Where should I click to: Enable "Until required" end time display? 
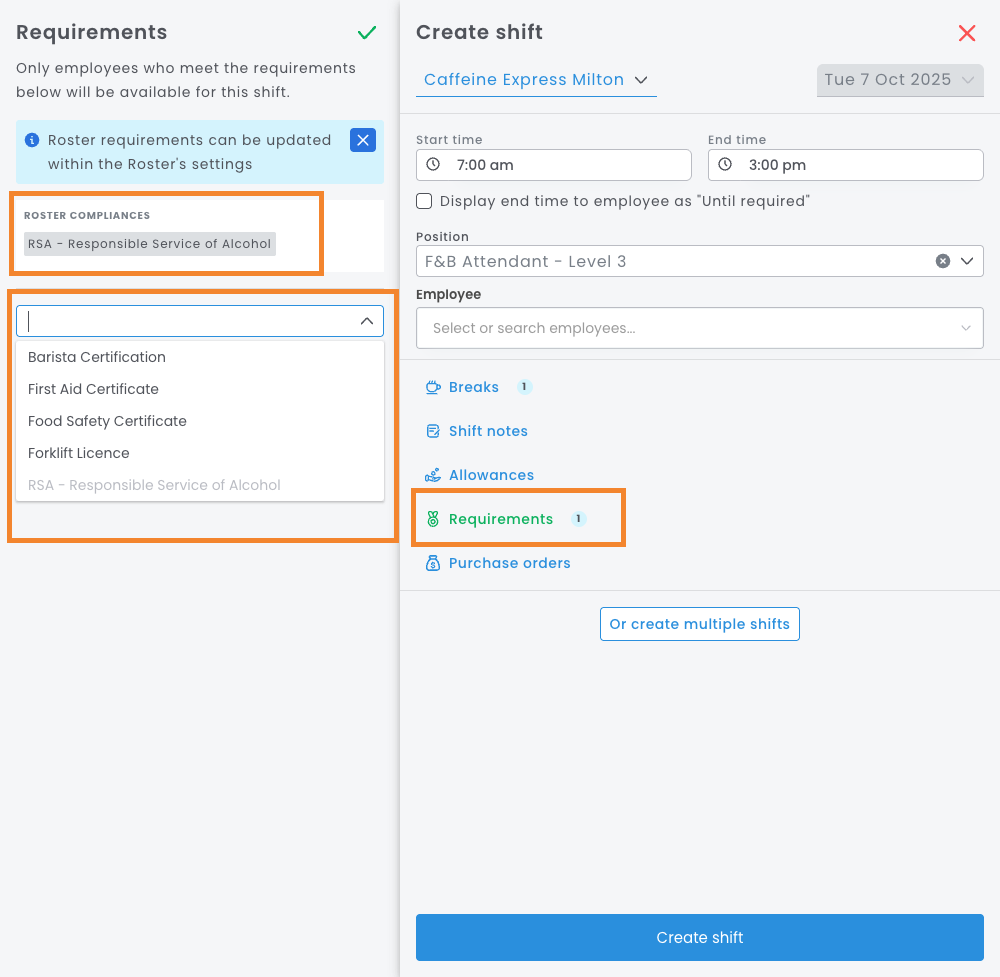424,201
